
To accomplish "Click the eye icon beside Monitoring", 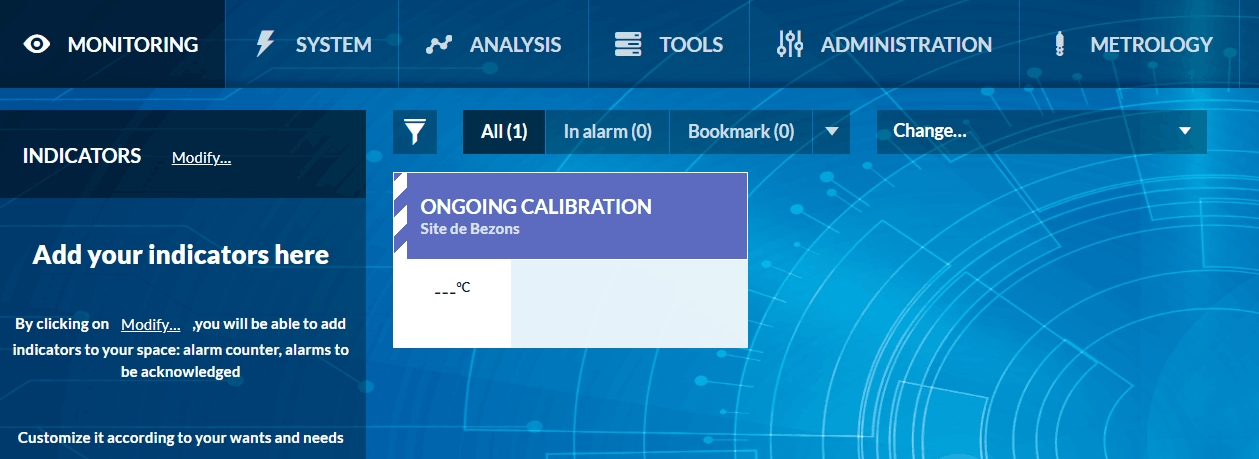I will 37,44.
